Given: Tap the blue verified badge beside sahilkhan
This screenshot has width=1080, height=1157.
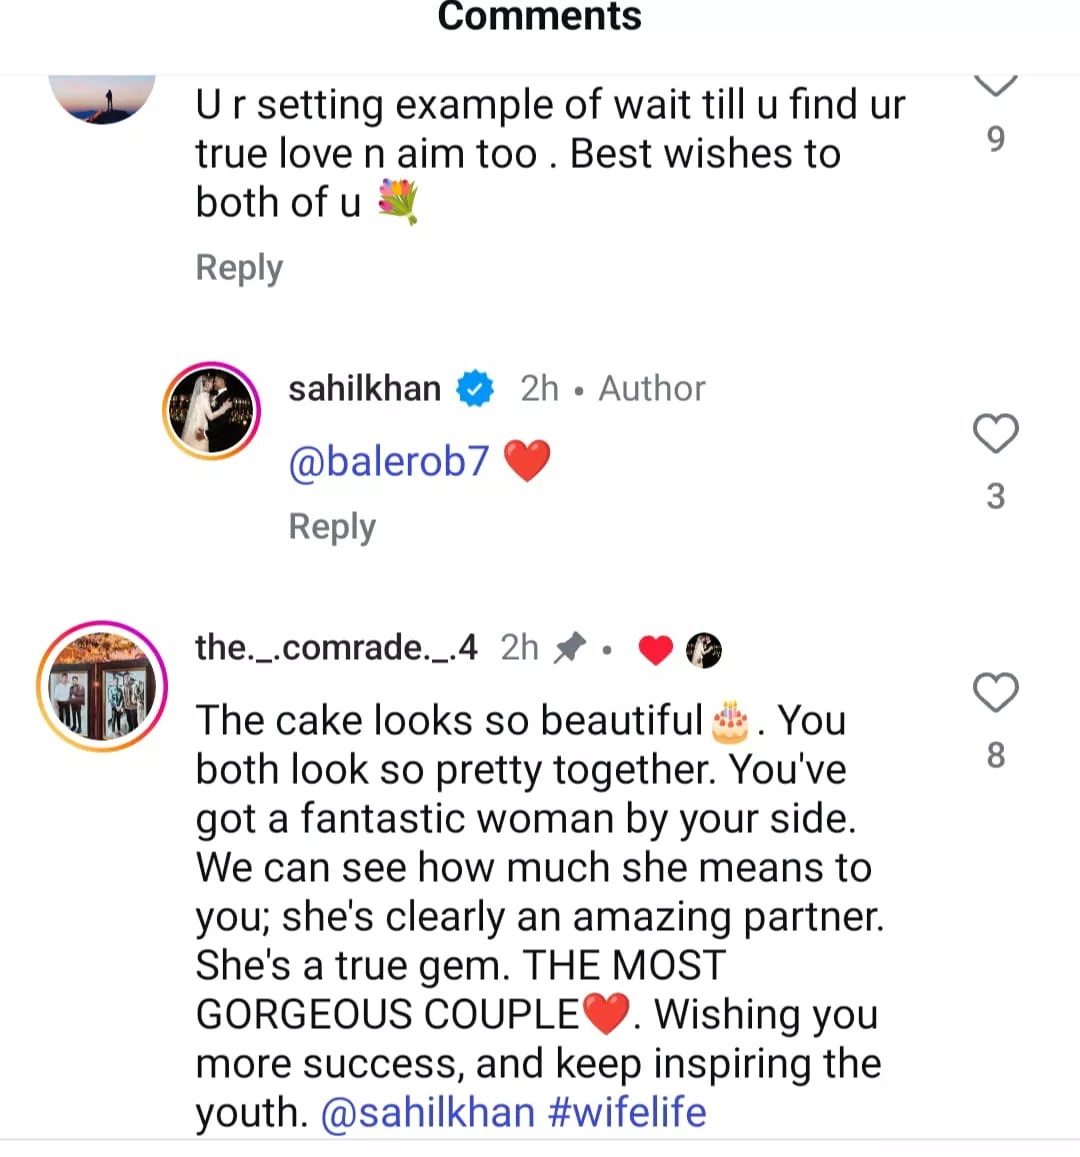Looking at the screenshot, I should point(476,388).
